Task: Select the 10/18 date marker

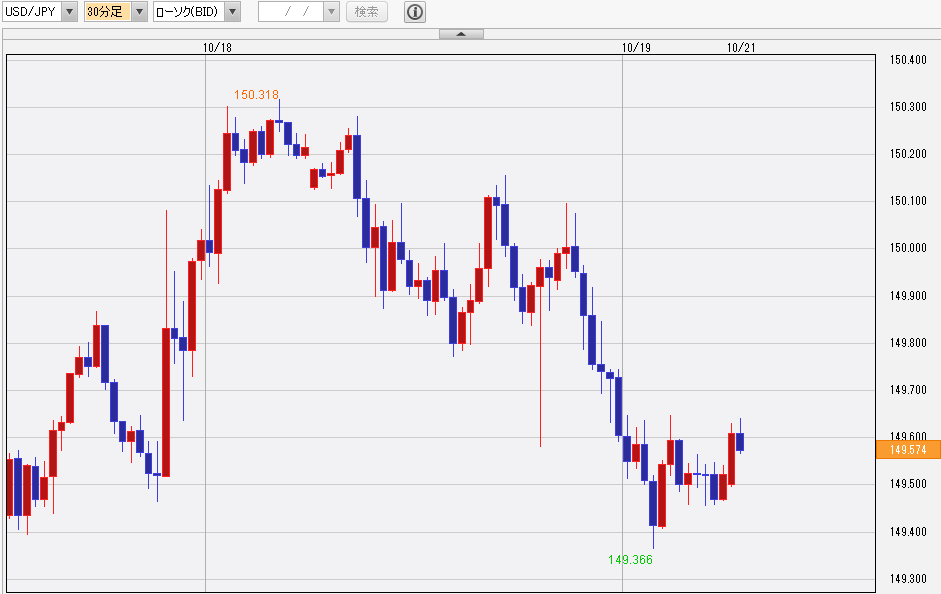Action: [217, 47]
